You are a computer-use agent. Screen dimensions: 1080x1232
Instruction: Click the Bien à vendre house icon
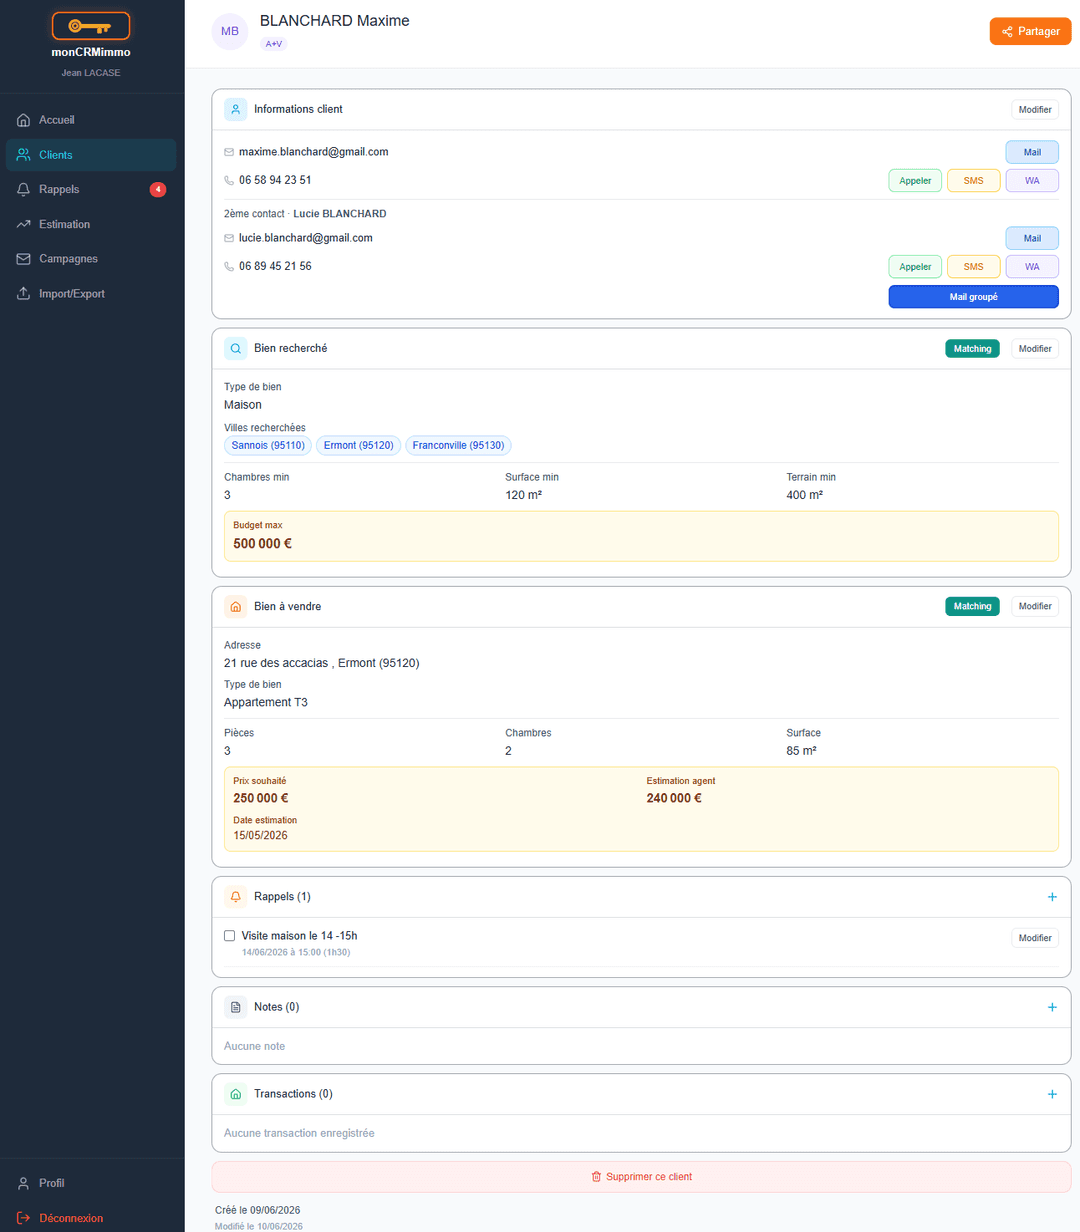[235, 606]
